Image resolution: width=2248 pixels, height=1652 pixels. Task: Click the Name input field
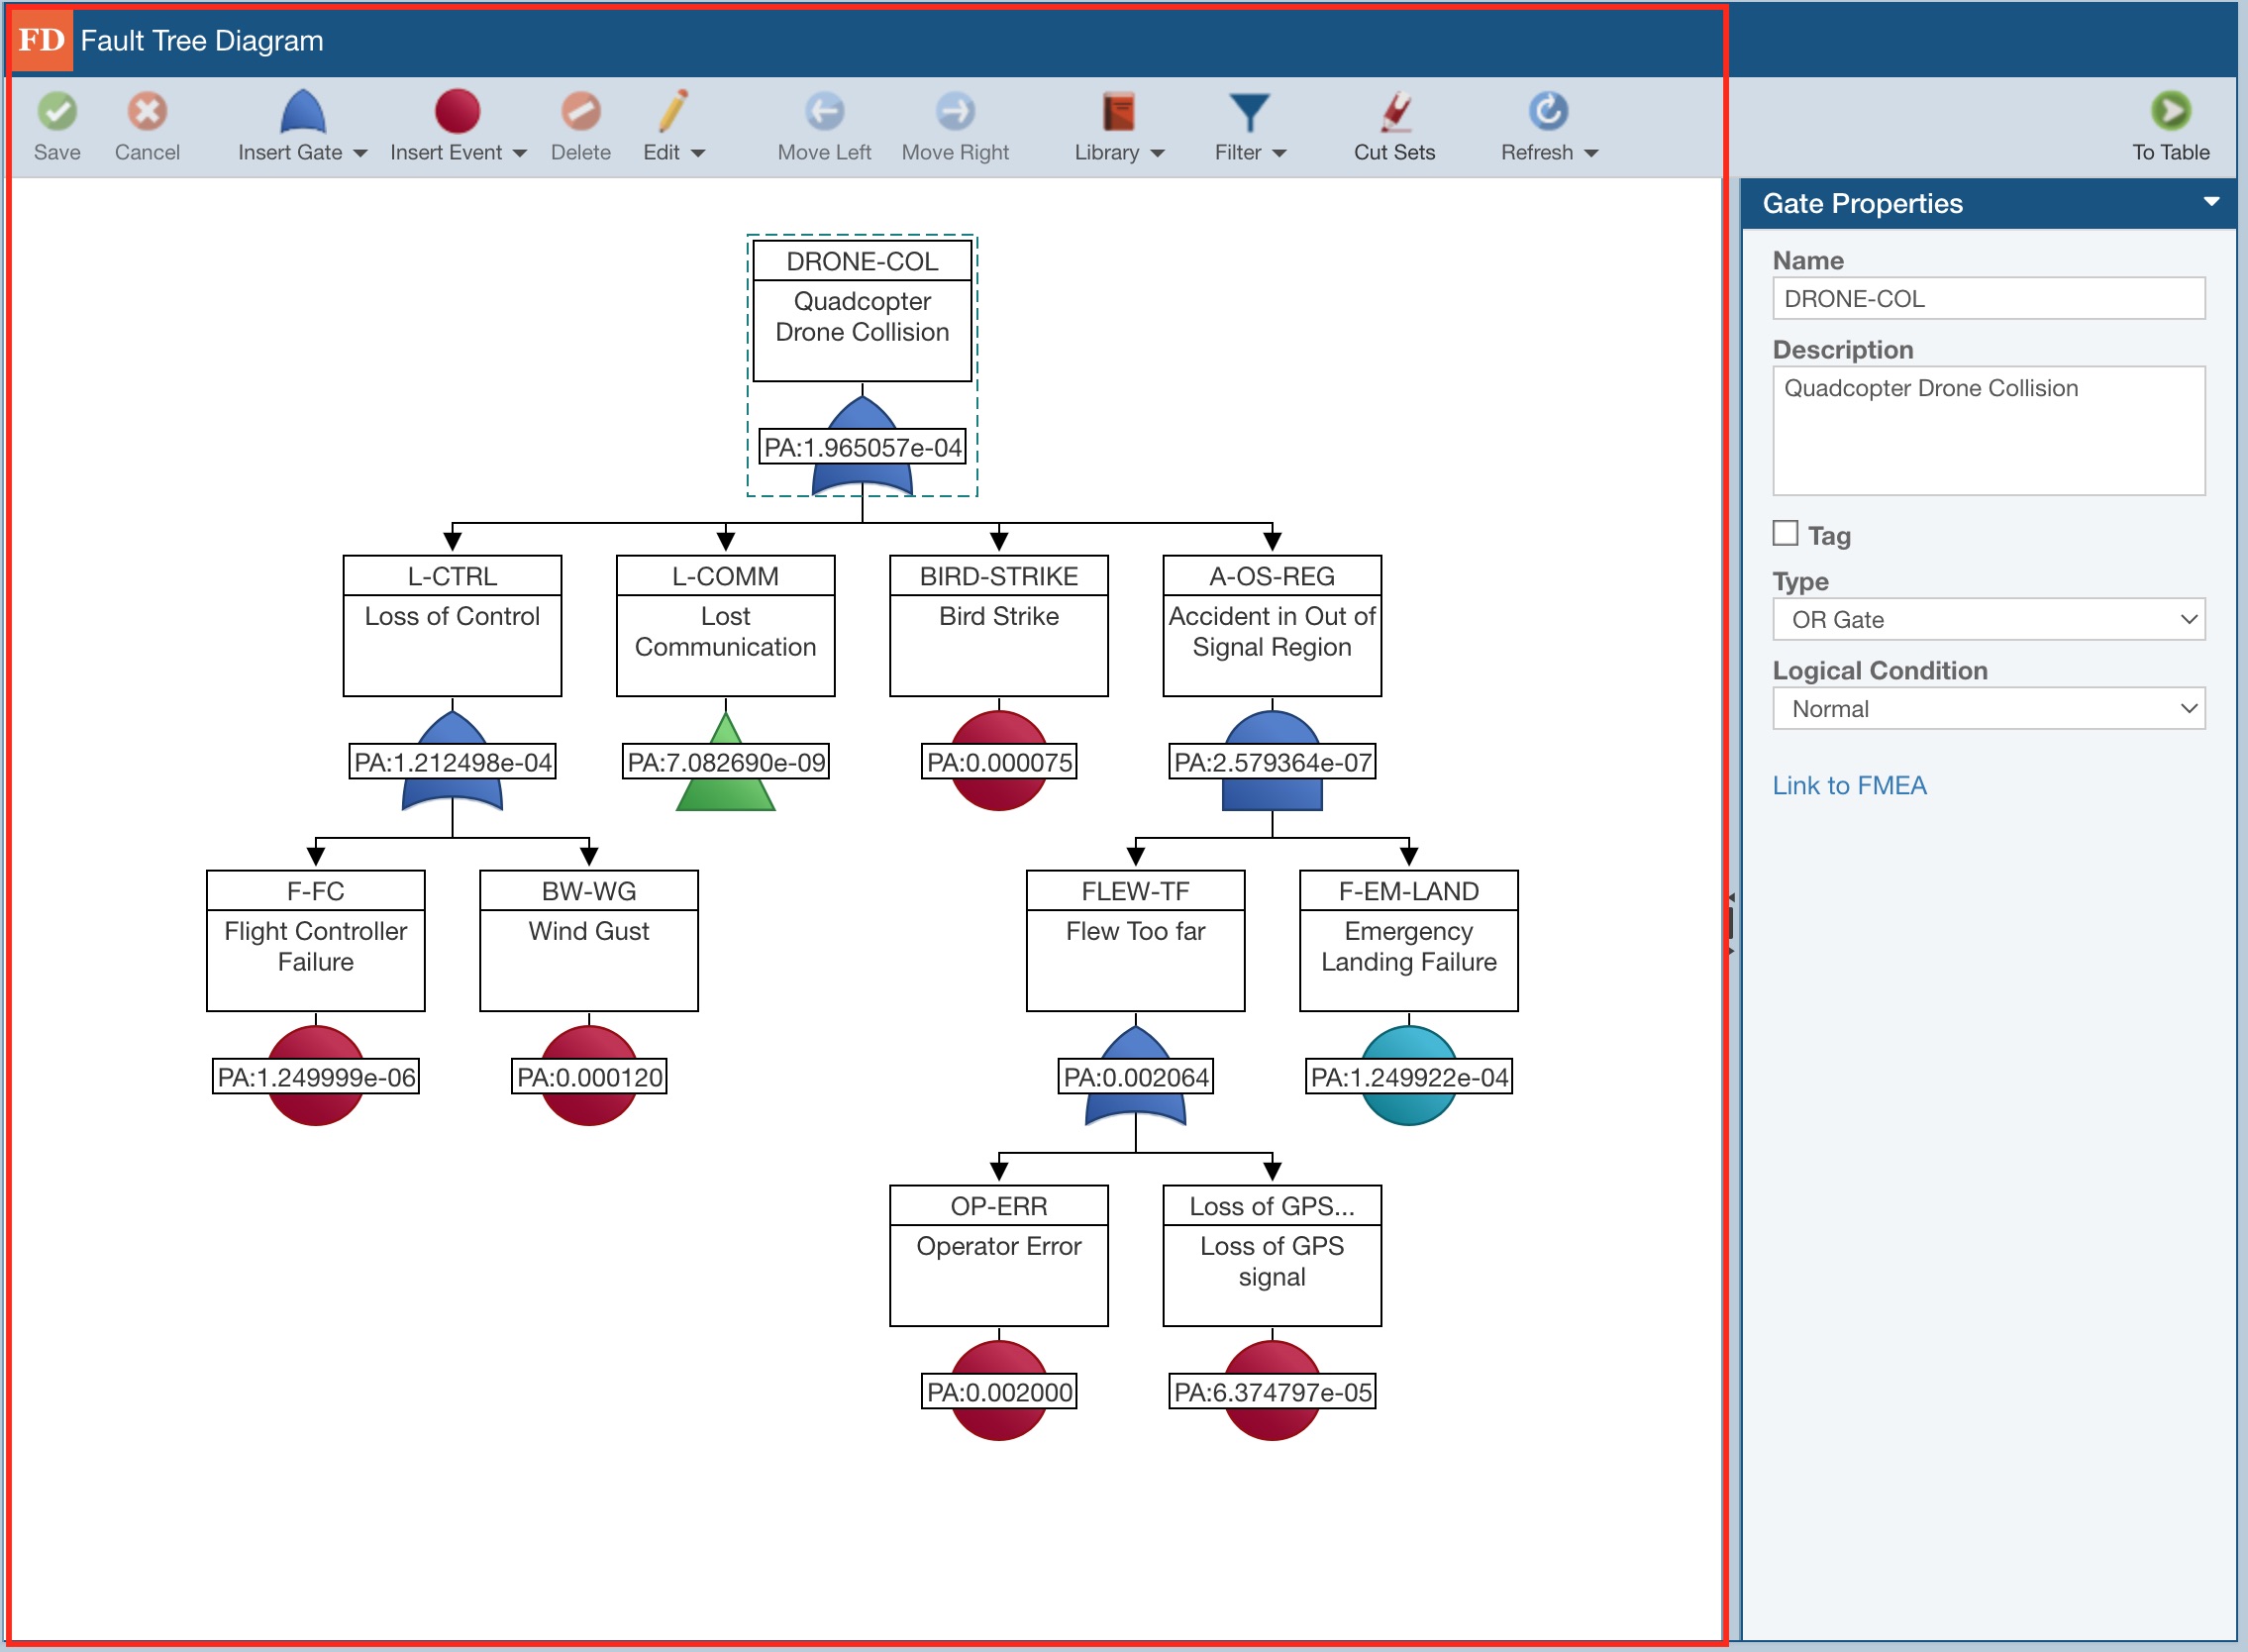(x=1988, y=299)
